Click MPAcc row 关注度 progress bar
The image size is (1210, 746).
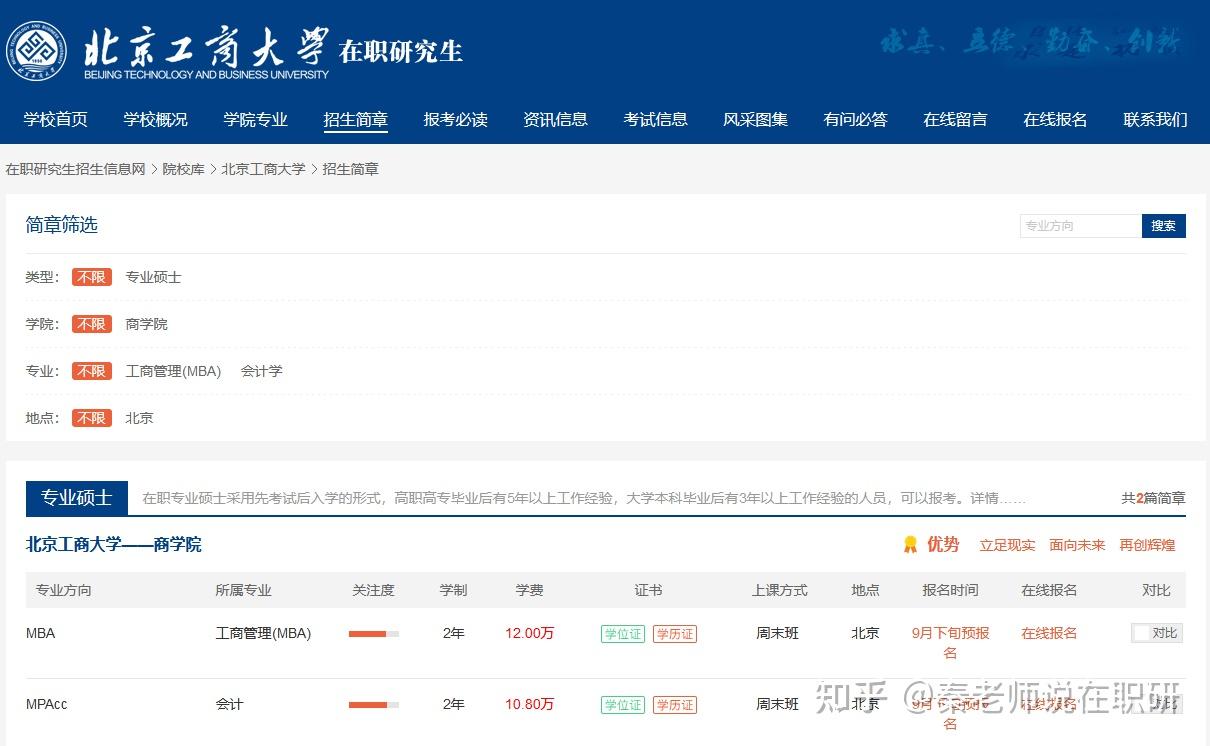[374, 705]
